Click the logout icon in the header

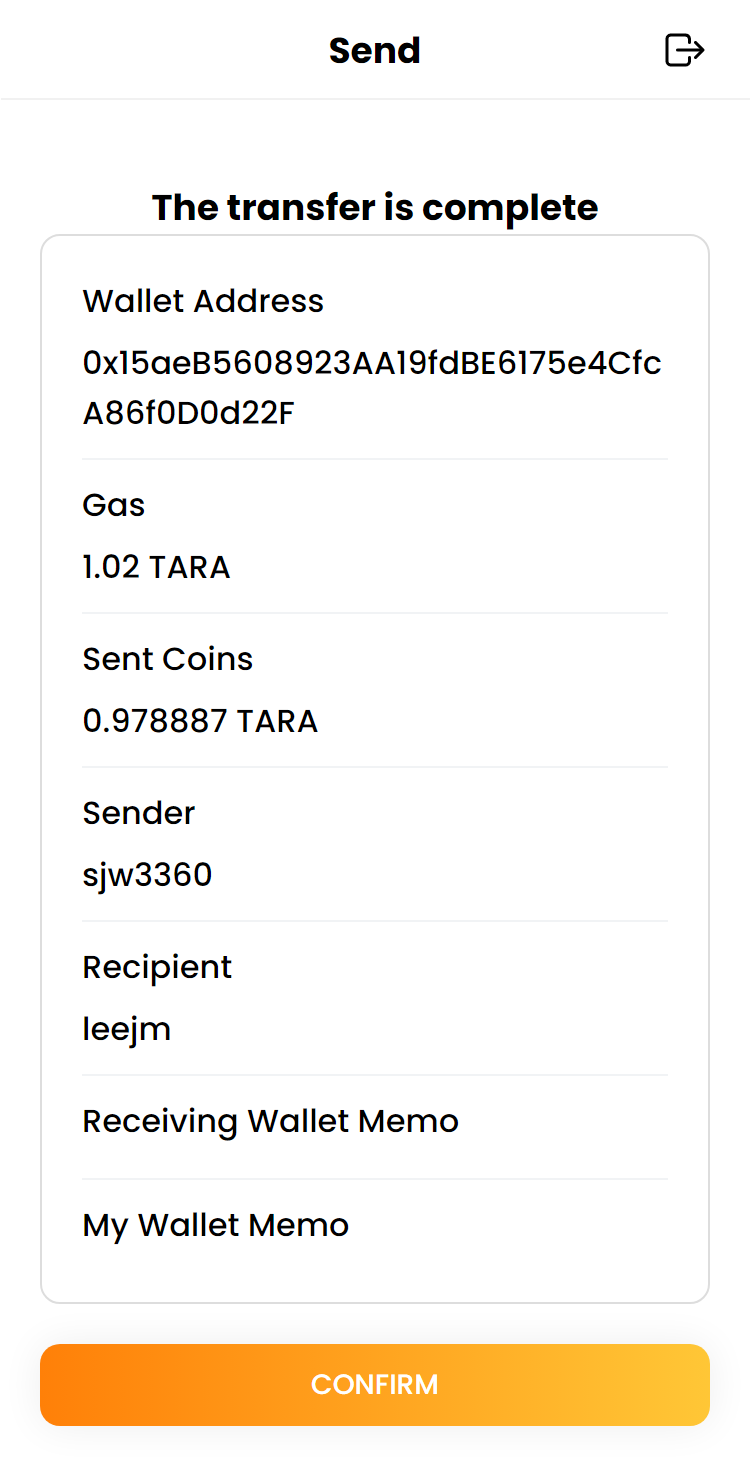[685, 50]
